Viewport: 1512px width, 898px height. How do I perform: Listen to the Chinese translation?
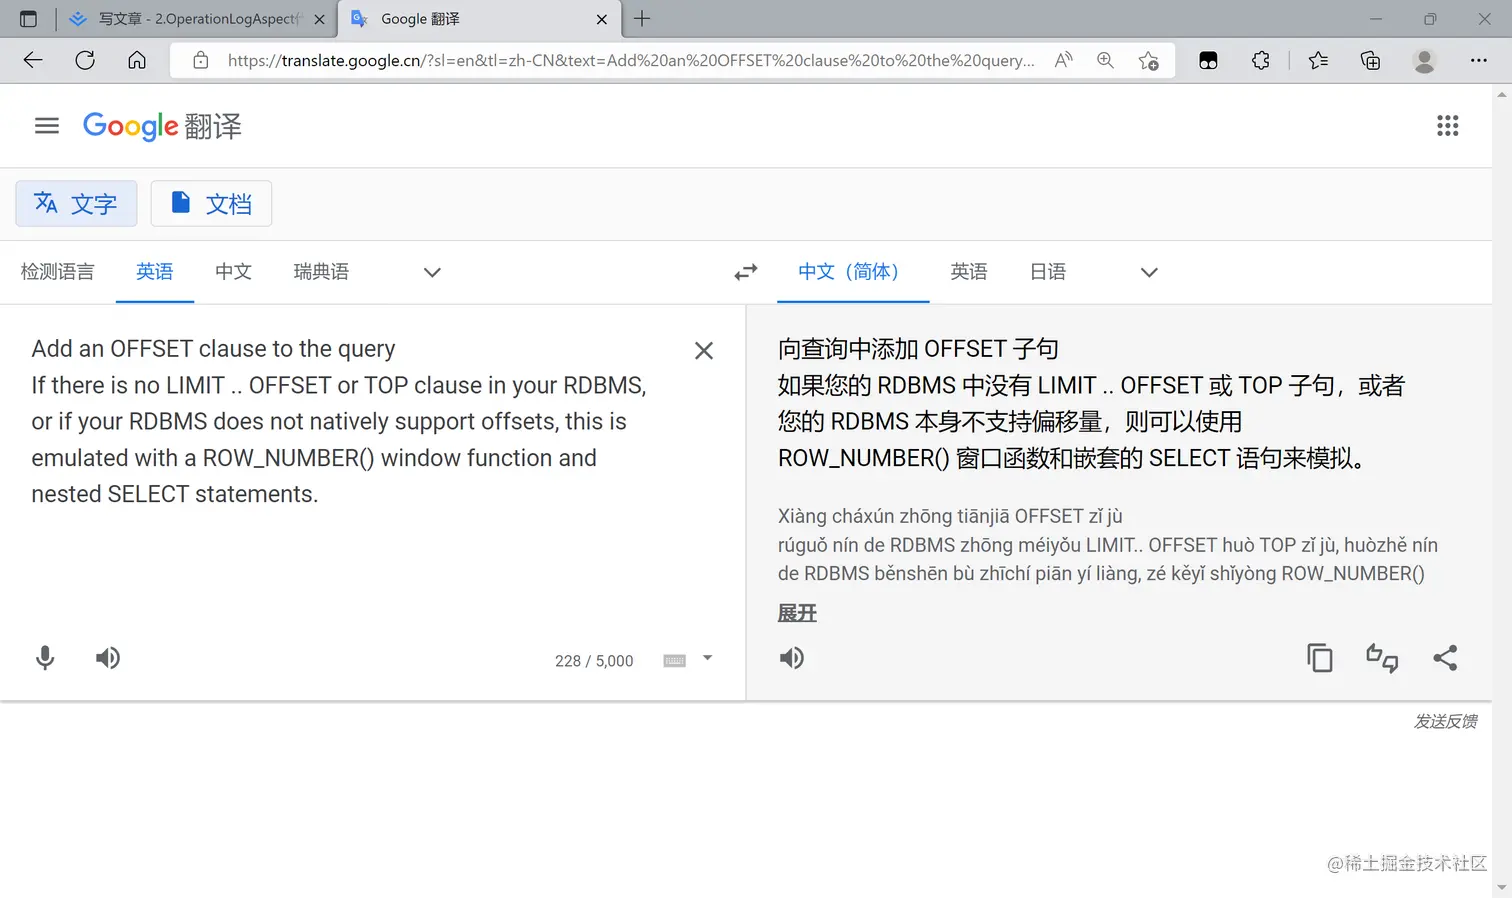click(791, 657)
